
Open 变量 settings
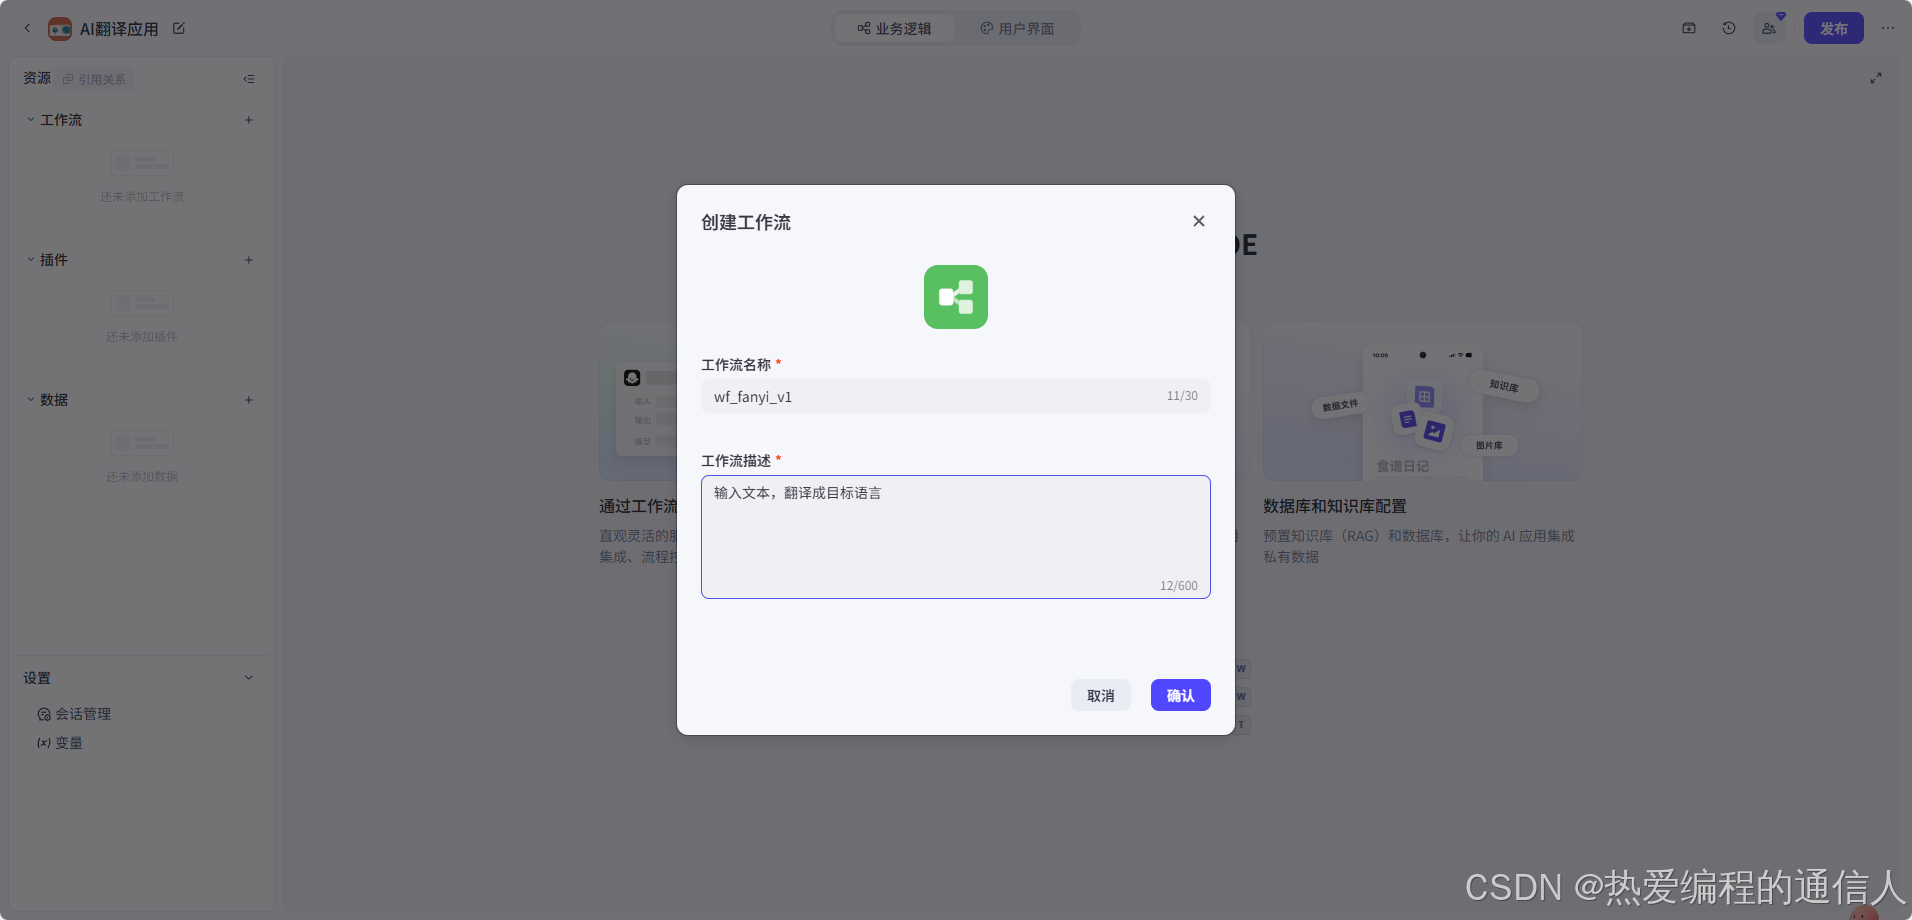click(60, 743)
